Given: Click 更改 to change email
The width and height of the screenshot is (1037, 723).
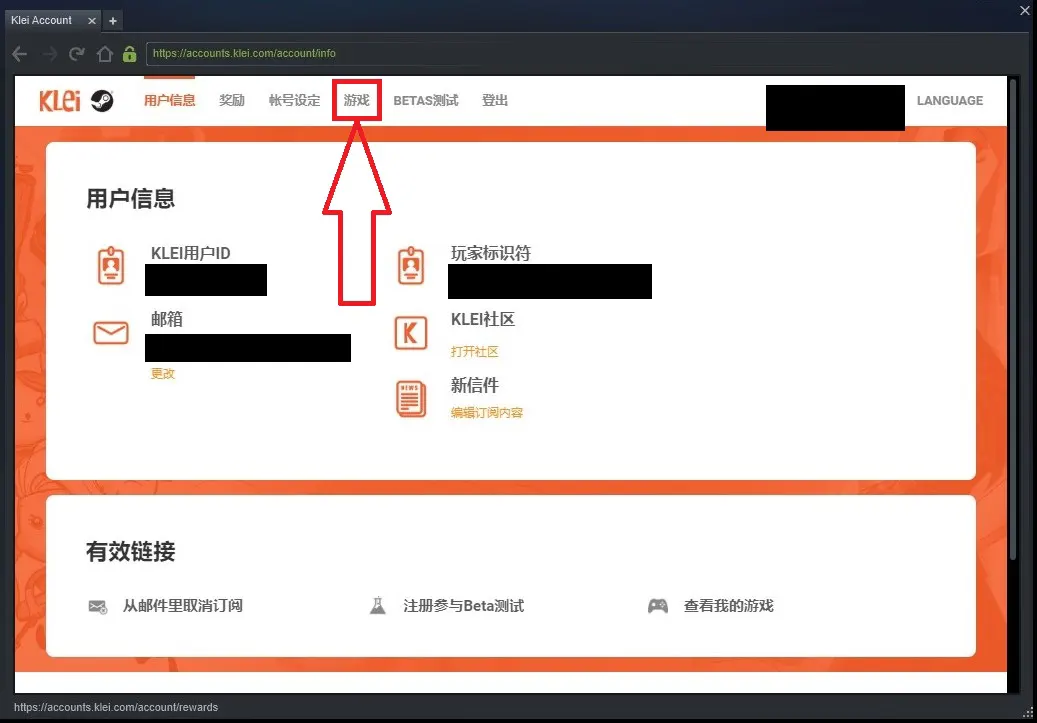Looking at the screenshot, I should pos(163,374).
